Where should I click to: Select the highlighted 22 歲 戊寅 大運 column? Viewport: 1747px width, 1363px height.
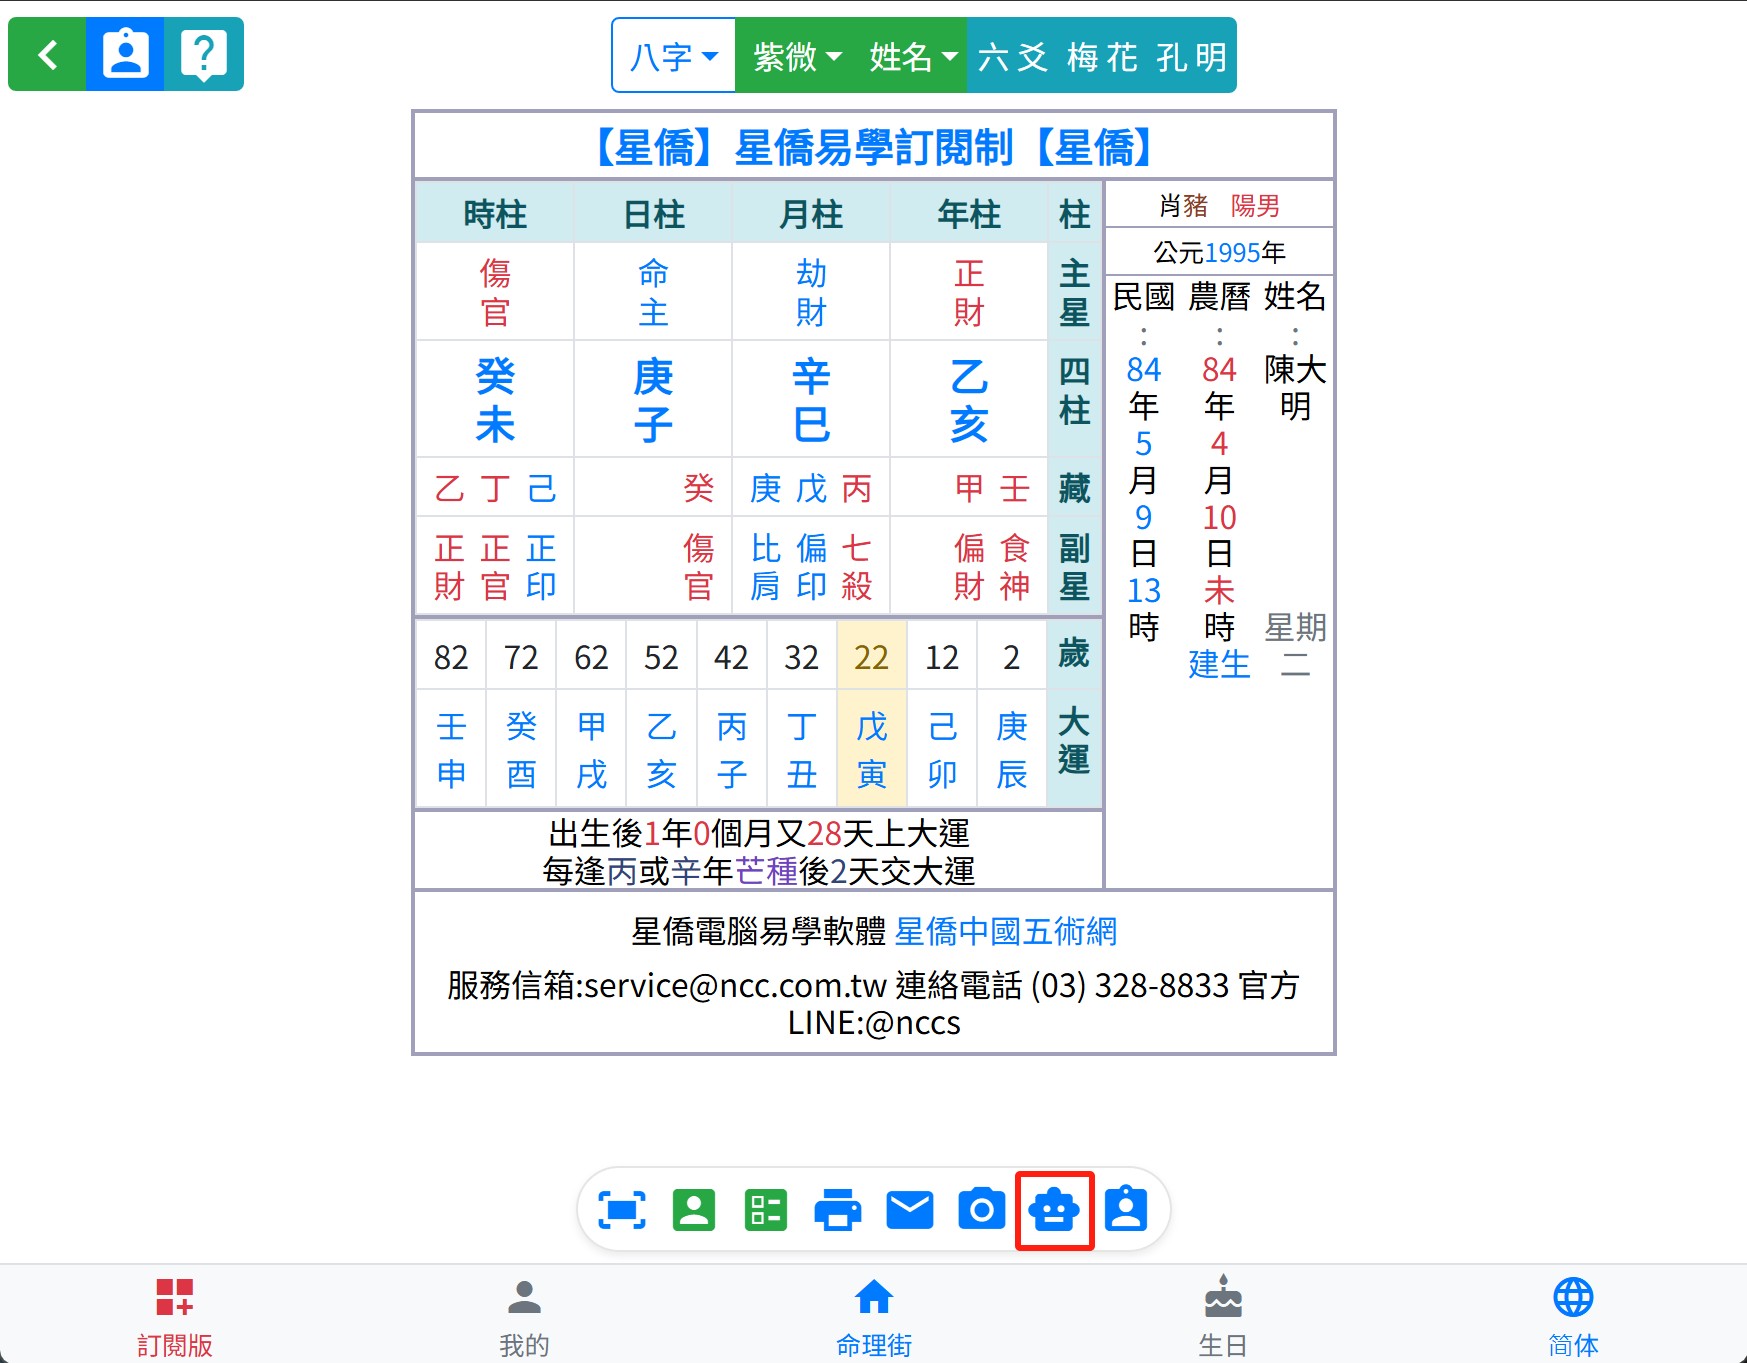(x=871, y=714)
